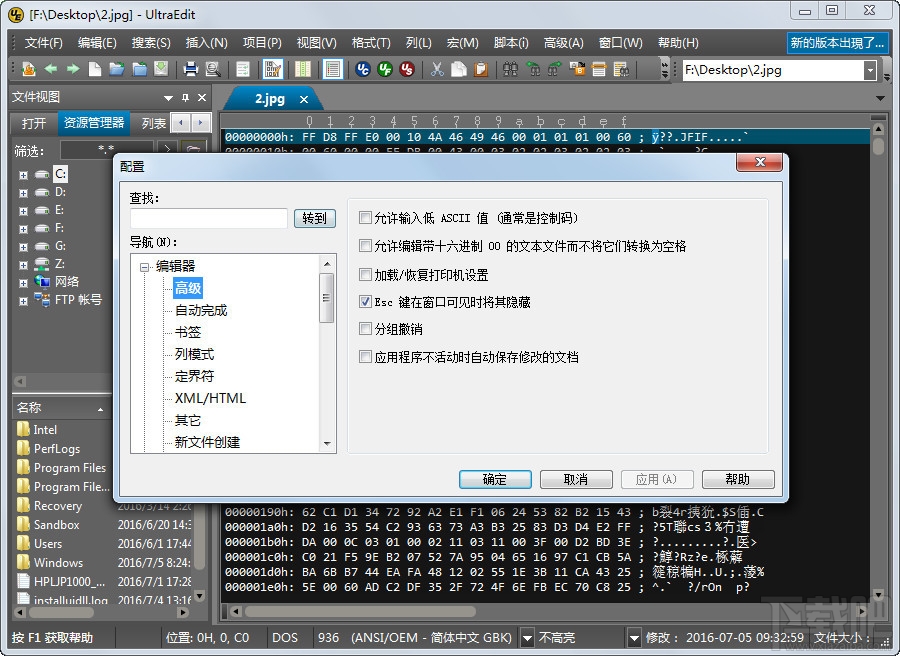Click the binoculars find icon

coord(510,69)
